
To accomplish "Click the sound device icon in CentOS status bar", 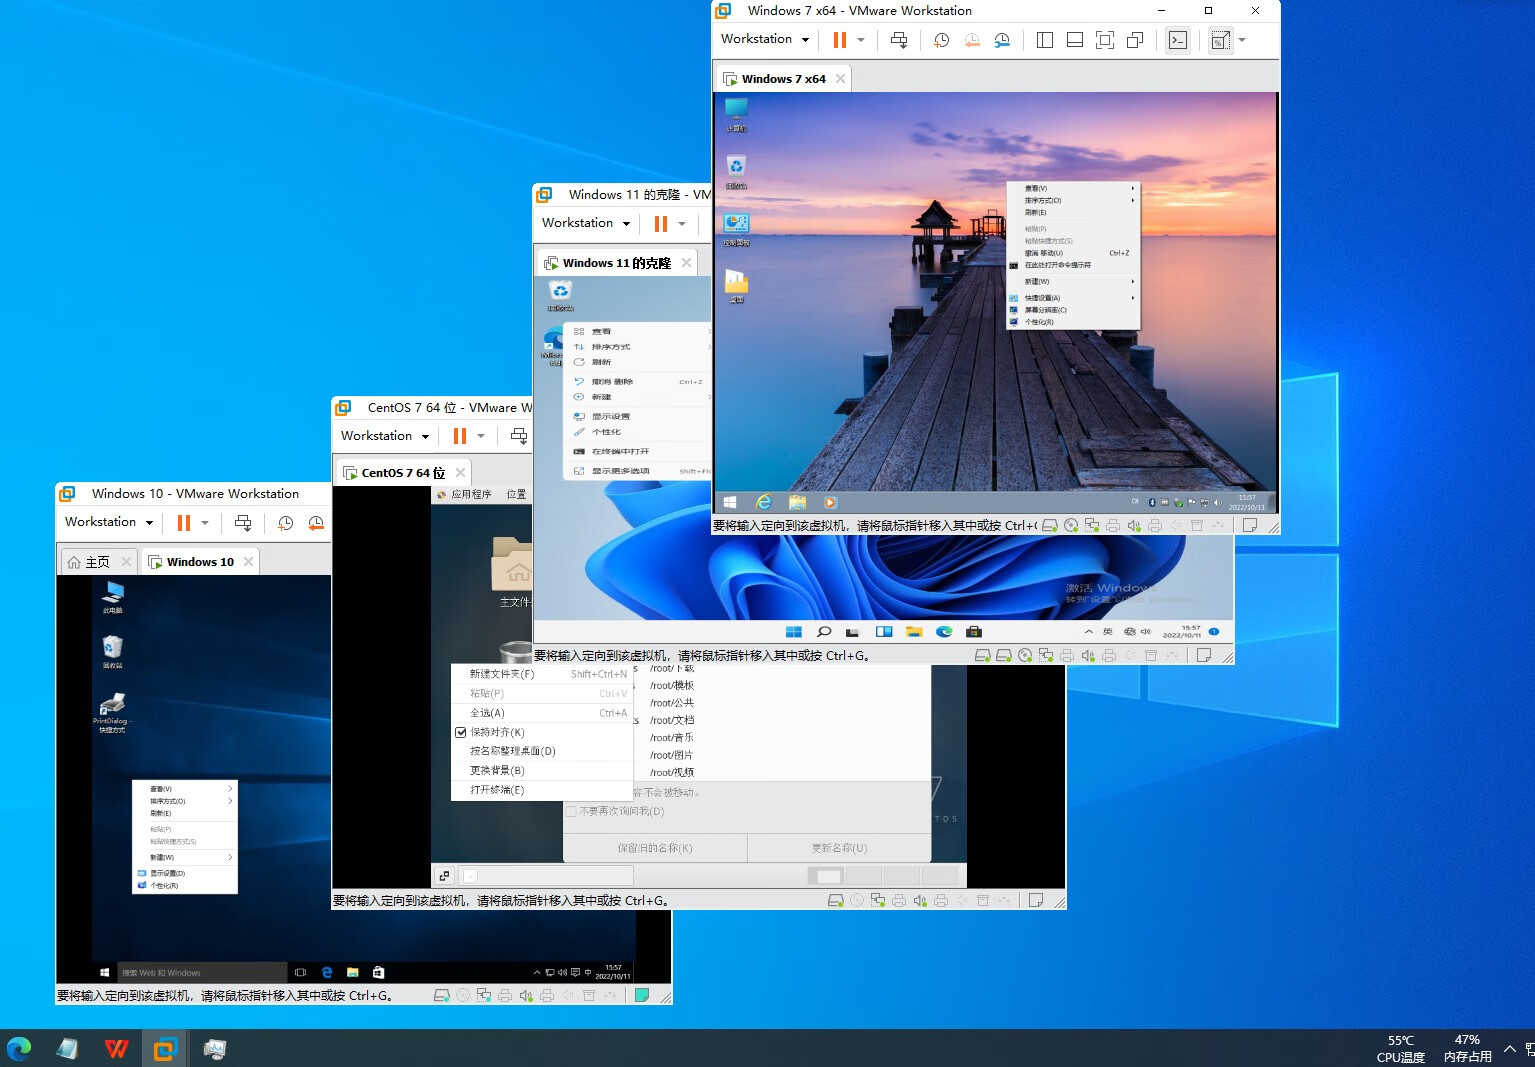I will (920, 899).
